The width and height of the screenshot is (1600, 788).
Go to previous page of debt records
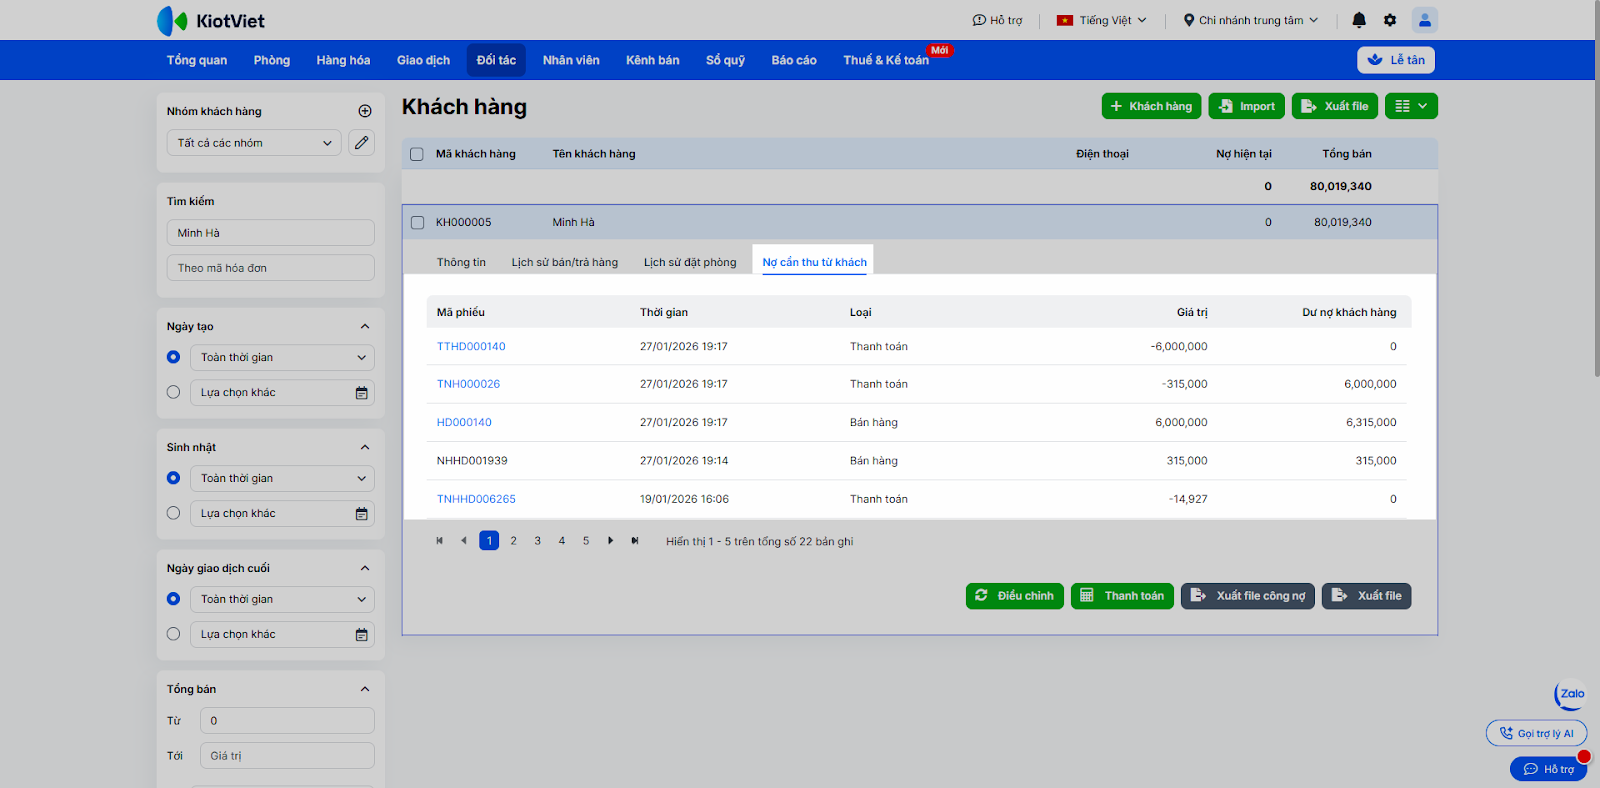pyautogui.click(x=463, y=541)
